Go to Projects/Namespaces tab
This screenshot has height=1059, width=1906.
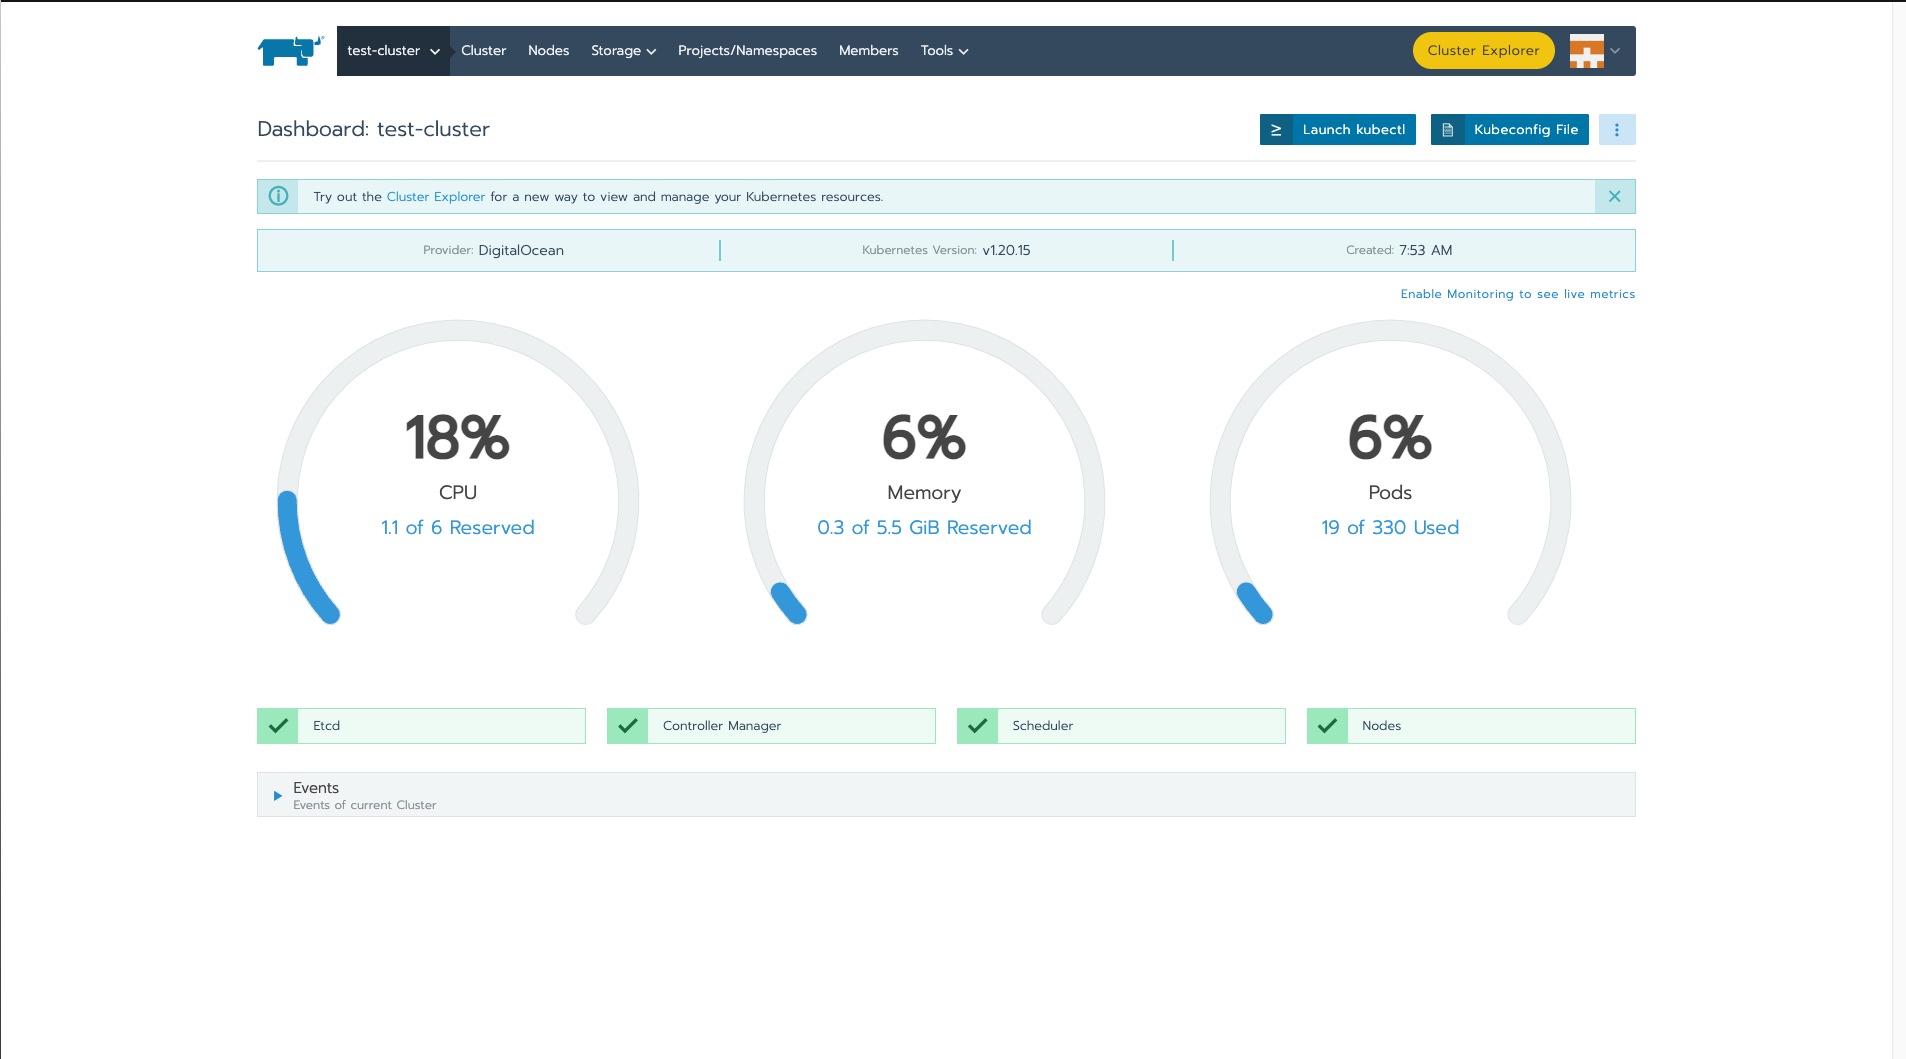point(747,51)
